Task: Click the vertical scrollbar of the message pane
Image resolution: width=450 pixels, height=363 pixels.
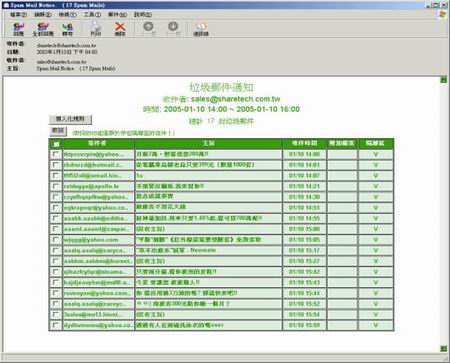Action: point(443,213)
